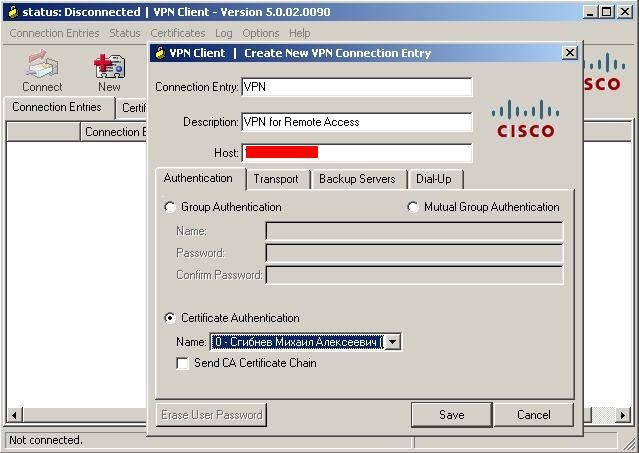Viewport: 639px width, 453px height.
Task: Click the Host input field
Action: coord(357,153)
